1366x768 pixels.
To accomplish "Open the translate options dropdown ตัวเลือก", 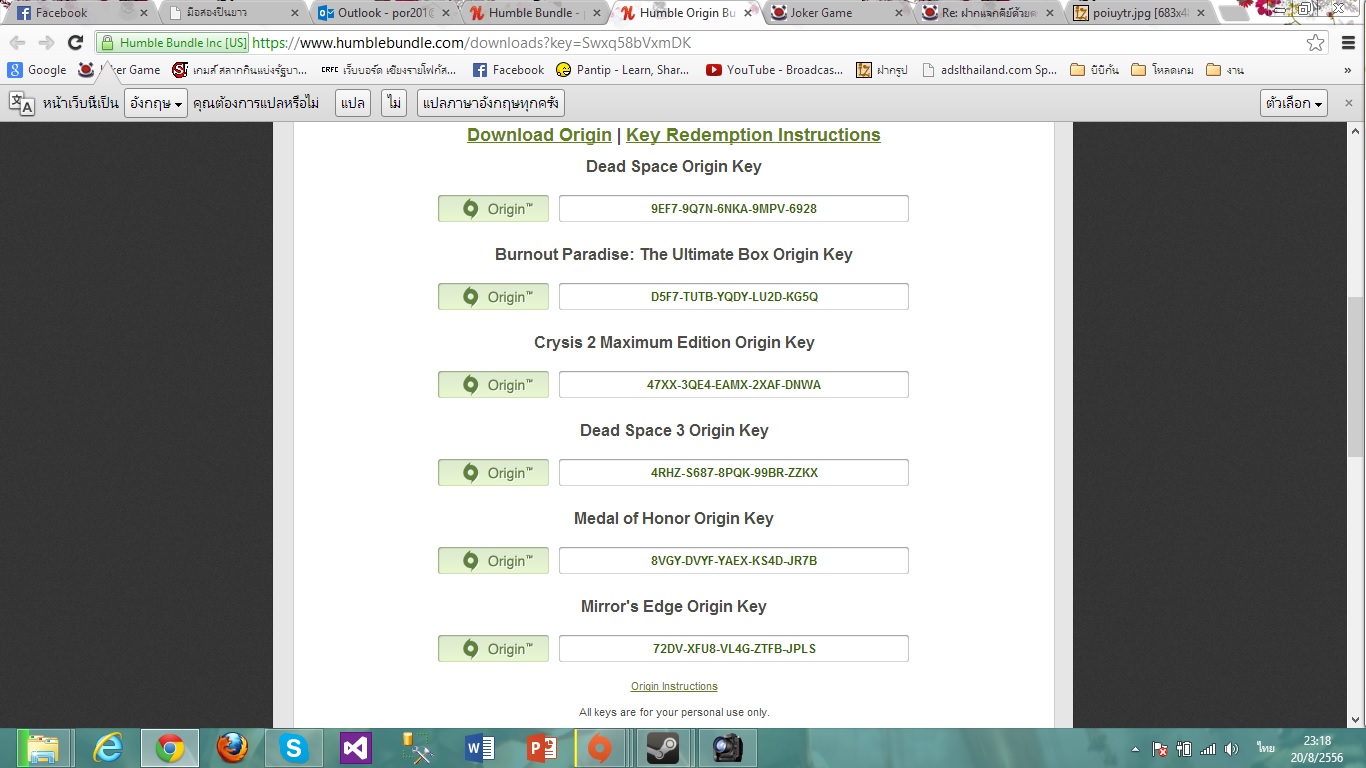I will tap(1294, 103).
